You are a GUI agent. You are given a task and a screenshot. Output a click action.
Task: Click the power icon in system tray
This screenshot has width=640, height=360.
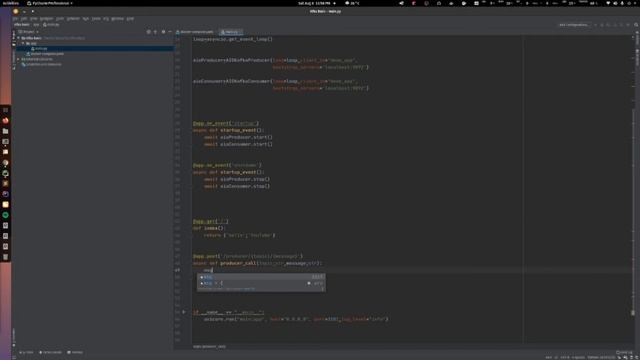click(629, 3)
